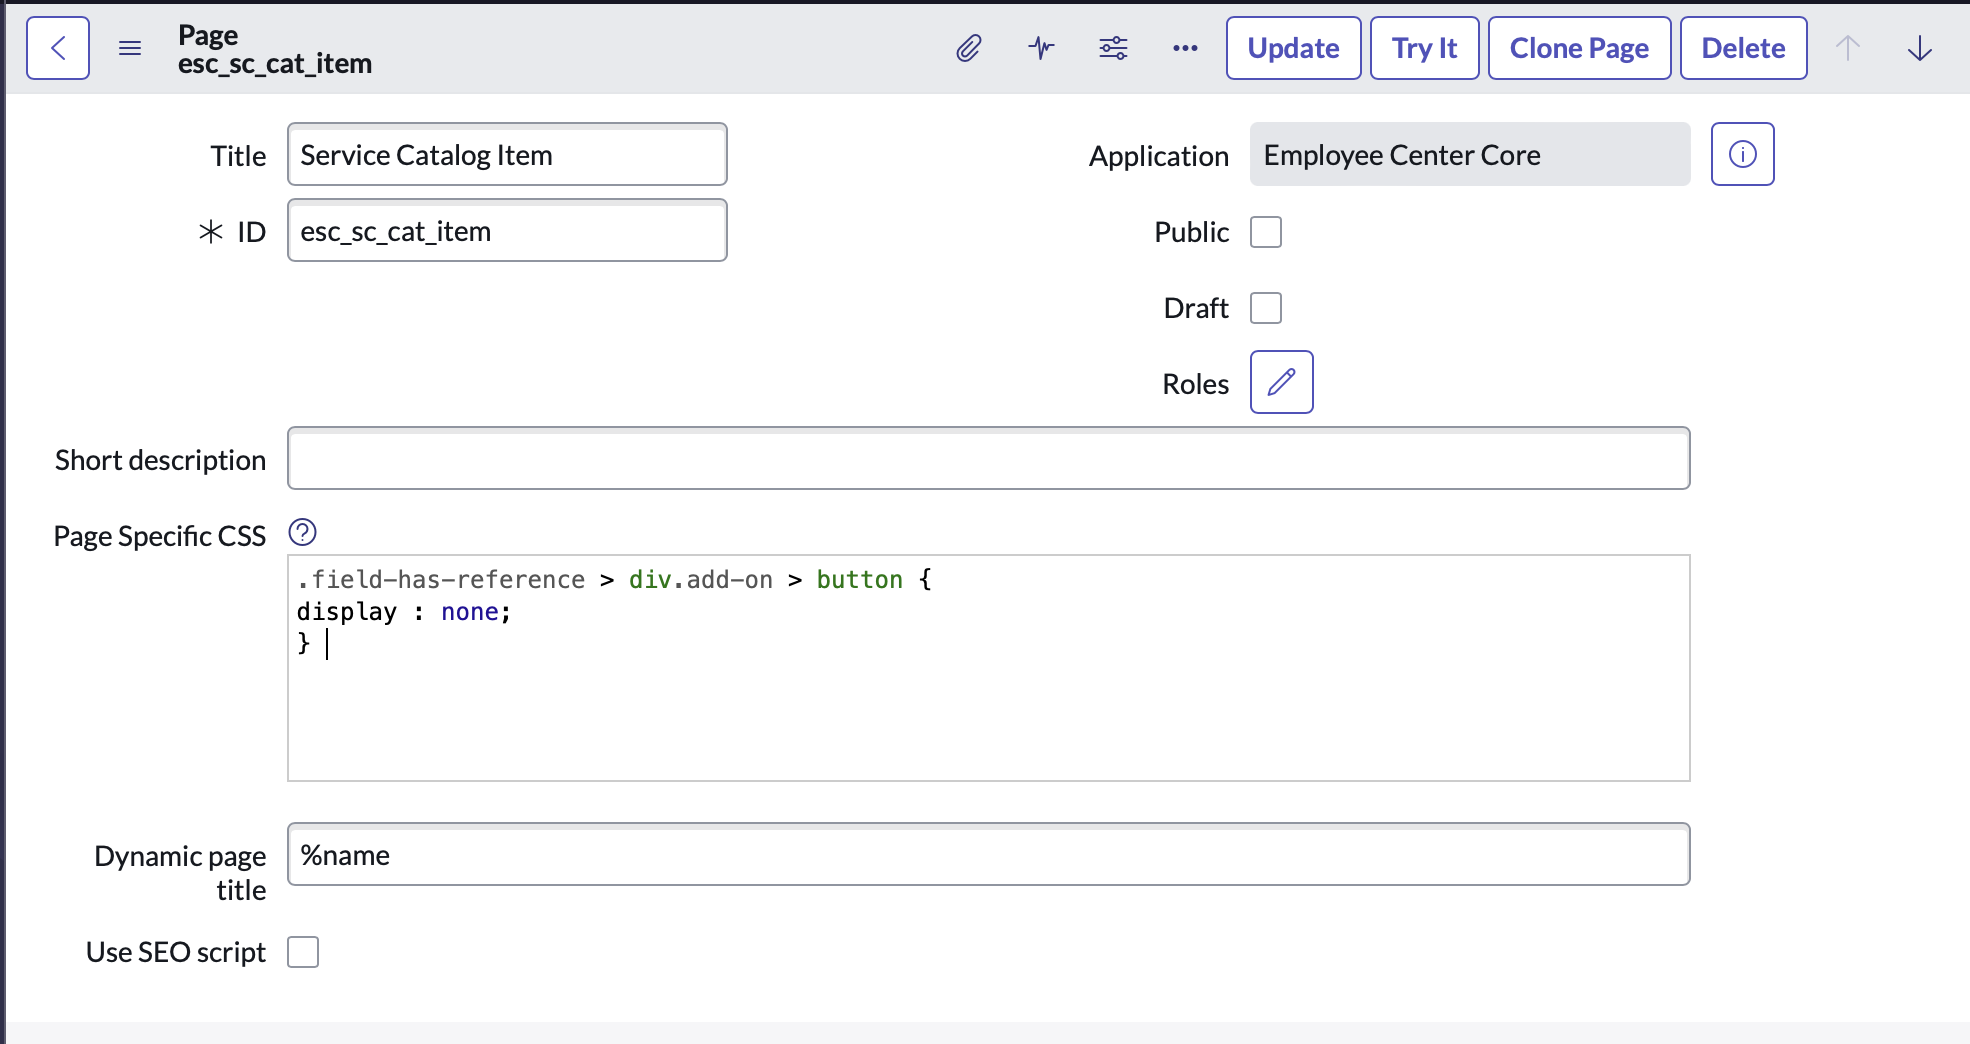Clone the esc_sc_cat_item page
The width and height of the screenshot is (1970, 1044).
point(1578,47)
